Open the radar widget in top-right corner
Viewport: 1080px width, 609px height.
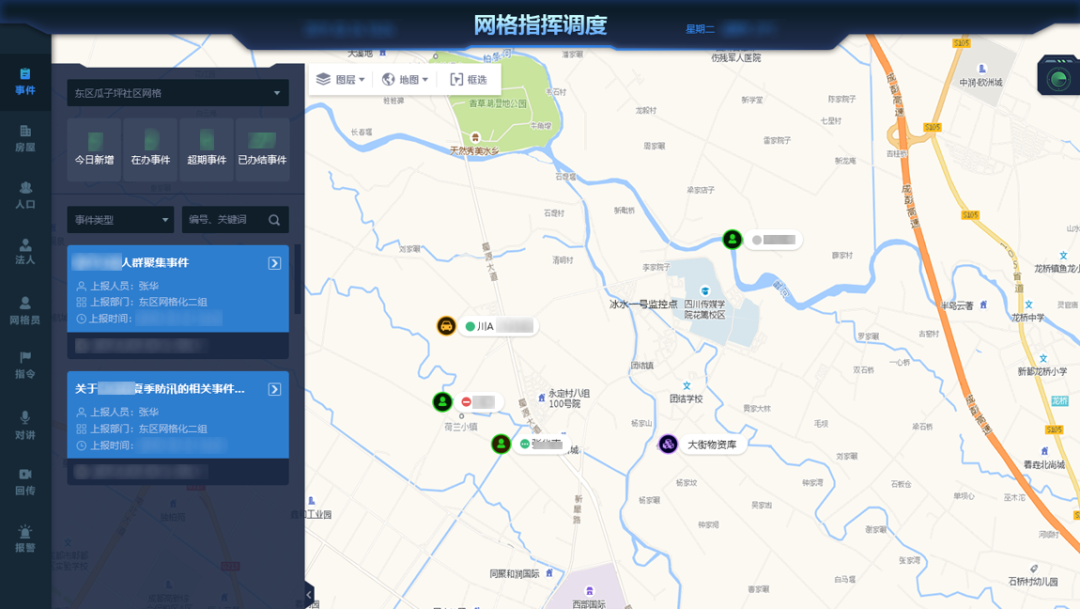(x=1057, y=78)
